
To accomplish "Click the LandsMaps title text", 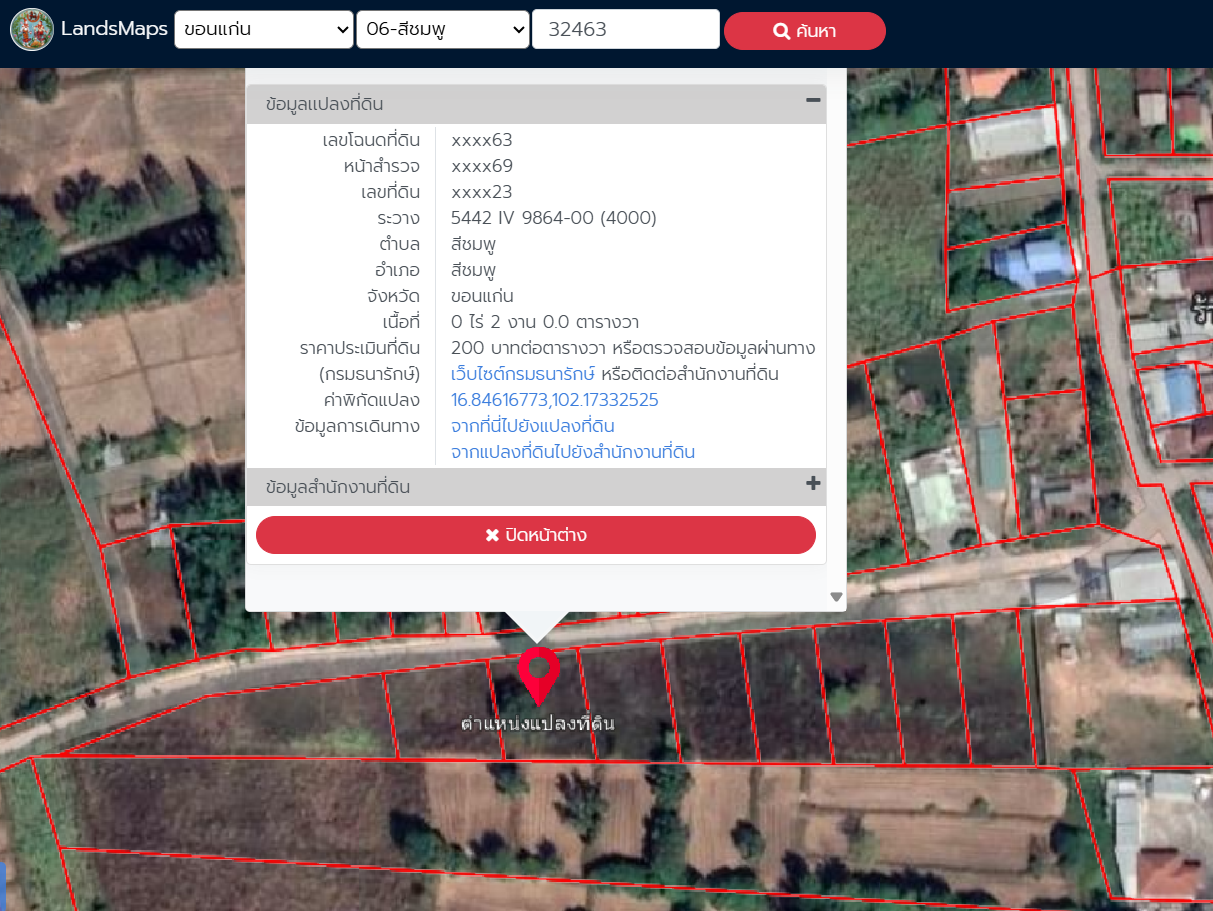I will (x=114, y=30).
